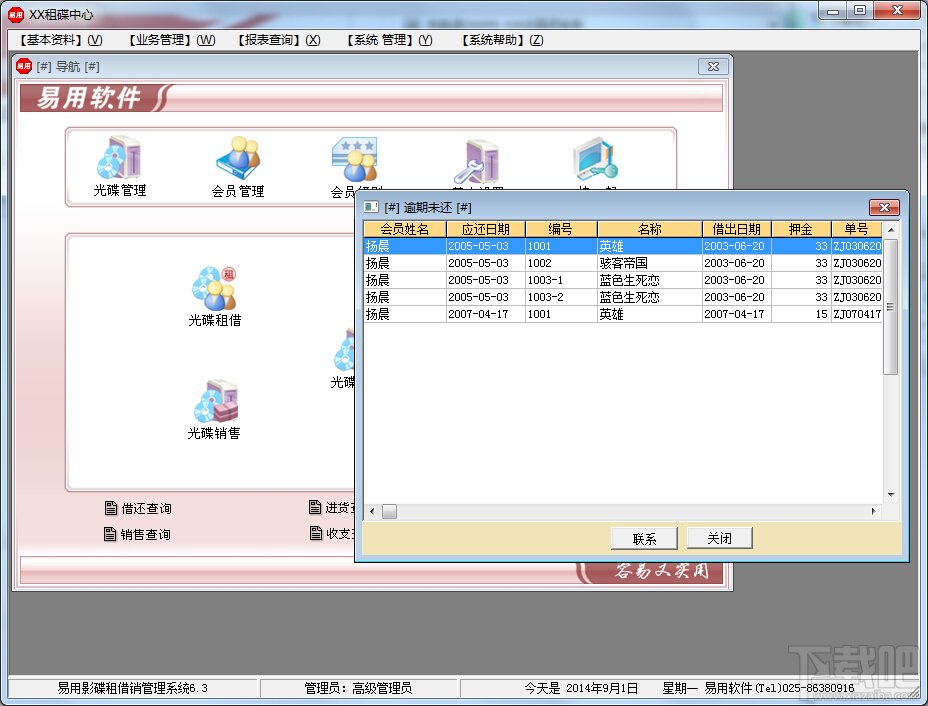Sort by the 应还日期 column header

click(485, 229)
